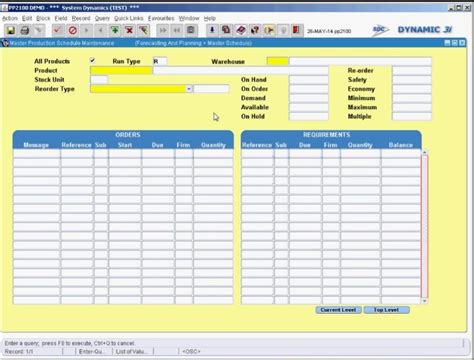Click the Economy value field
This screenshot has height=360, width=474.
pyautogui.click(x=412, y=89)
